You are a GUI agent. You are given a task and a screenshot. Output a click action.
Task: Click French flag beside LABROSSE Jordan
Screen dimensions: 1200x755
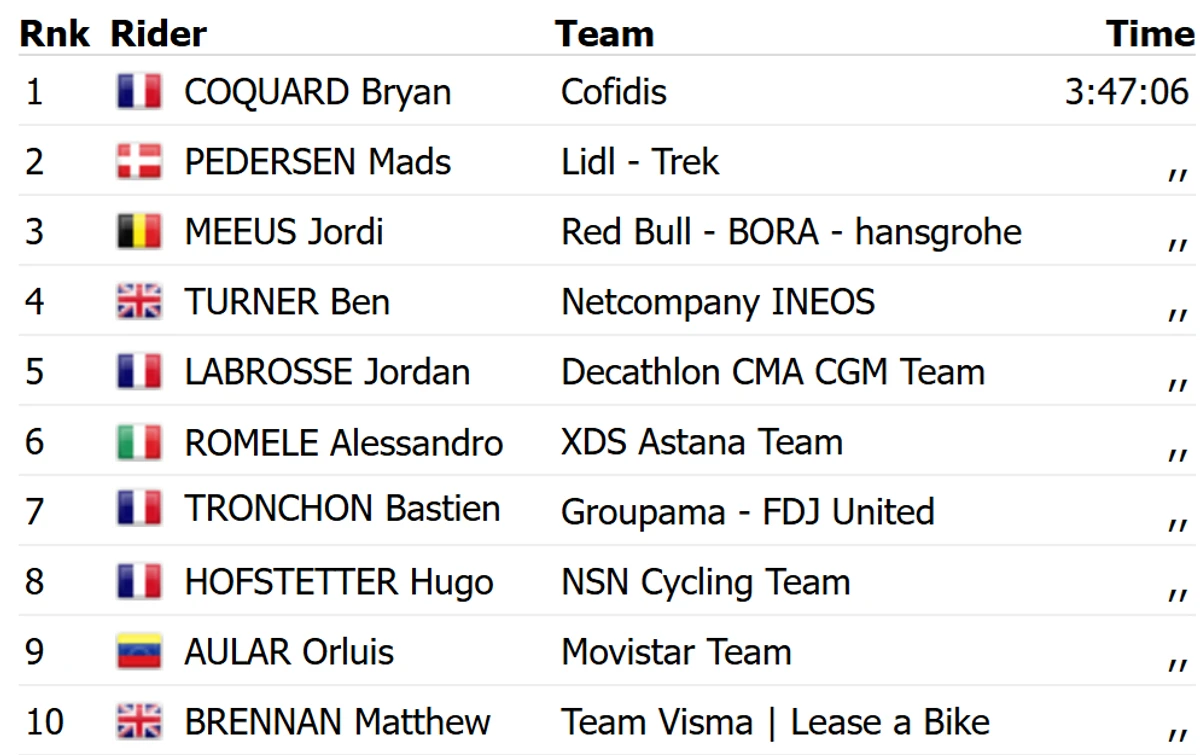[x=139, y=372]
